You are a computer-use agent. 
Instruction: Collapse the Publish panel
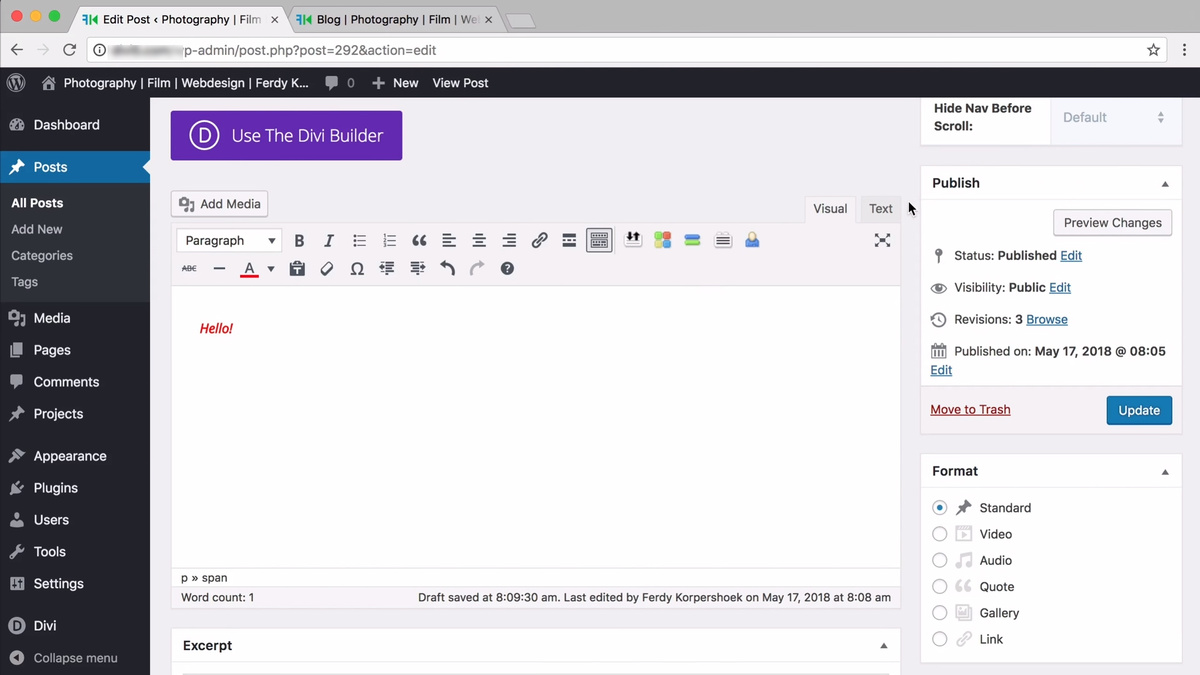pyautogui.click(x=1165, y=184)
